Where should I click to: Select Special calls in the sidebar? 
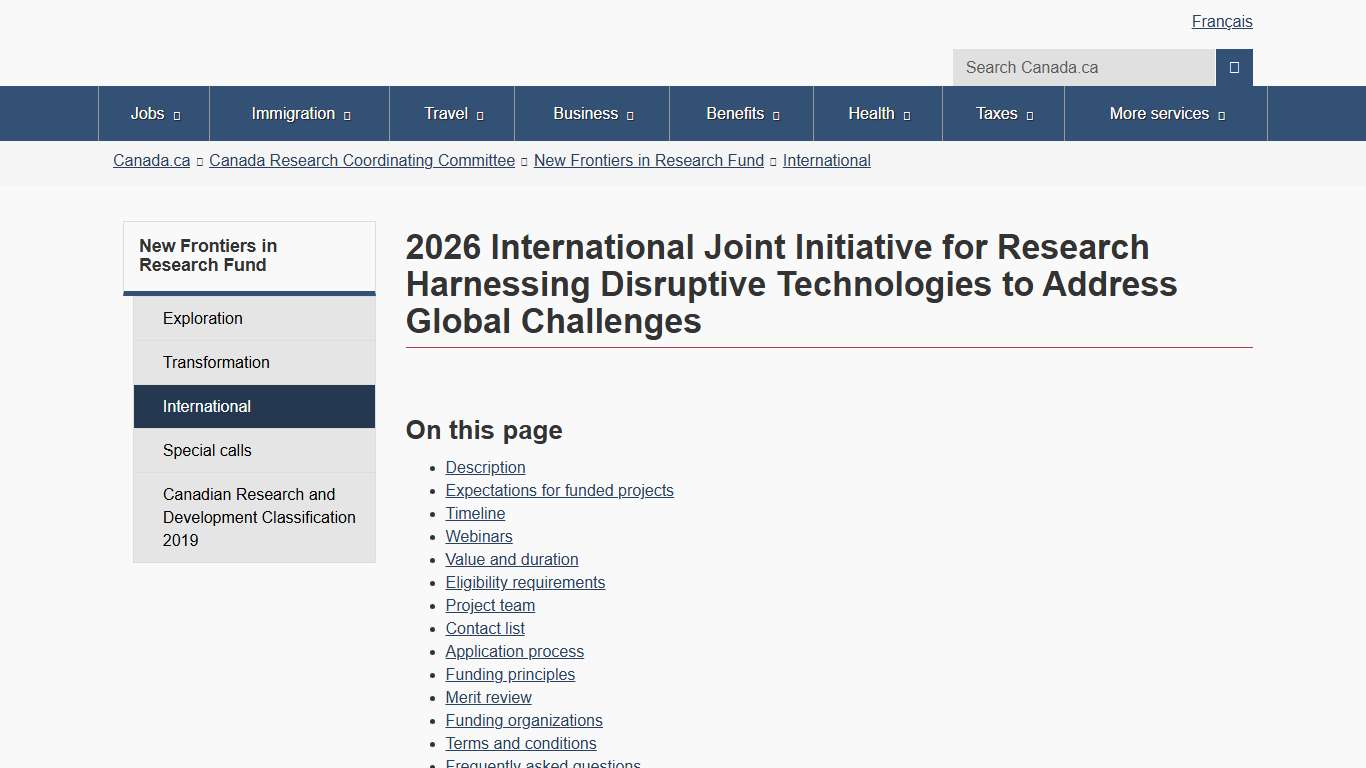pos(207,450)
